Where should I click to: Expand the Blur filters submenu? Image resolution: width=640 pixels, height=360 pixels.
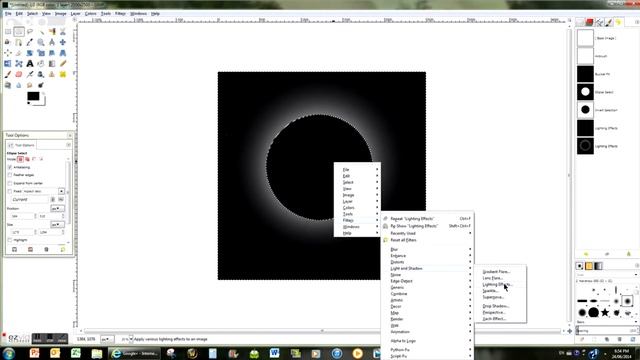tap(427, 249)
